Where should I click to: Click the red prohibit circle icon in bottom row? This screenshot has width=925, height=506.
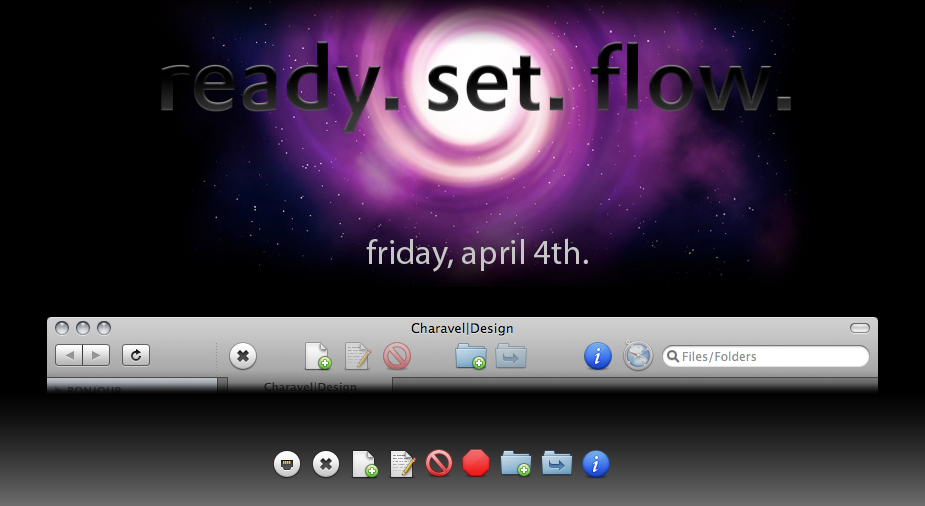point(439,464)
